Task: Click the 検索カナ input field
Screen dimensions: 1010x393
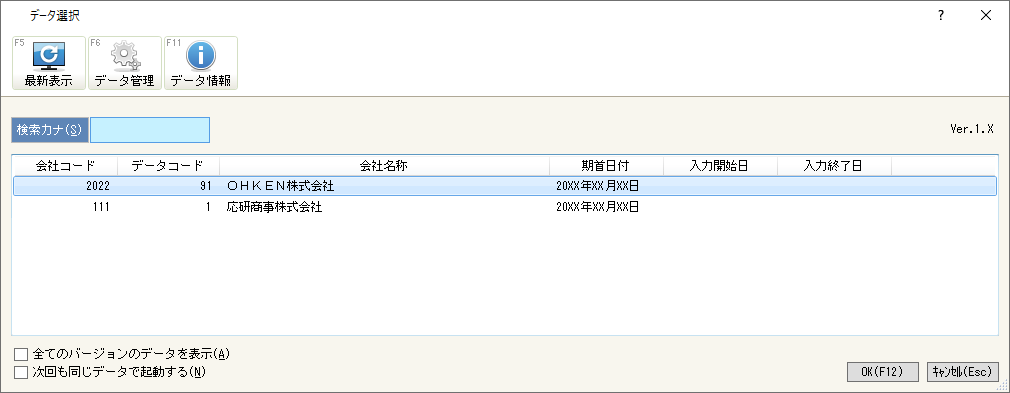Action: click(x=150, y=129)
